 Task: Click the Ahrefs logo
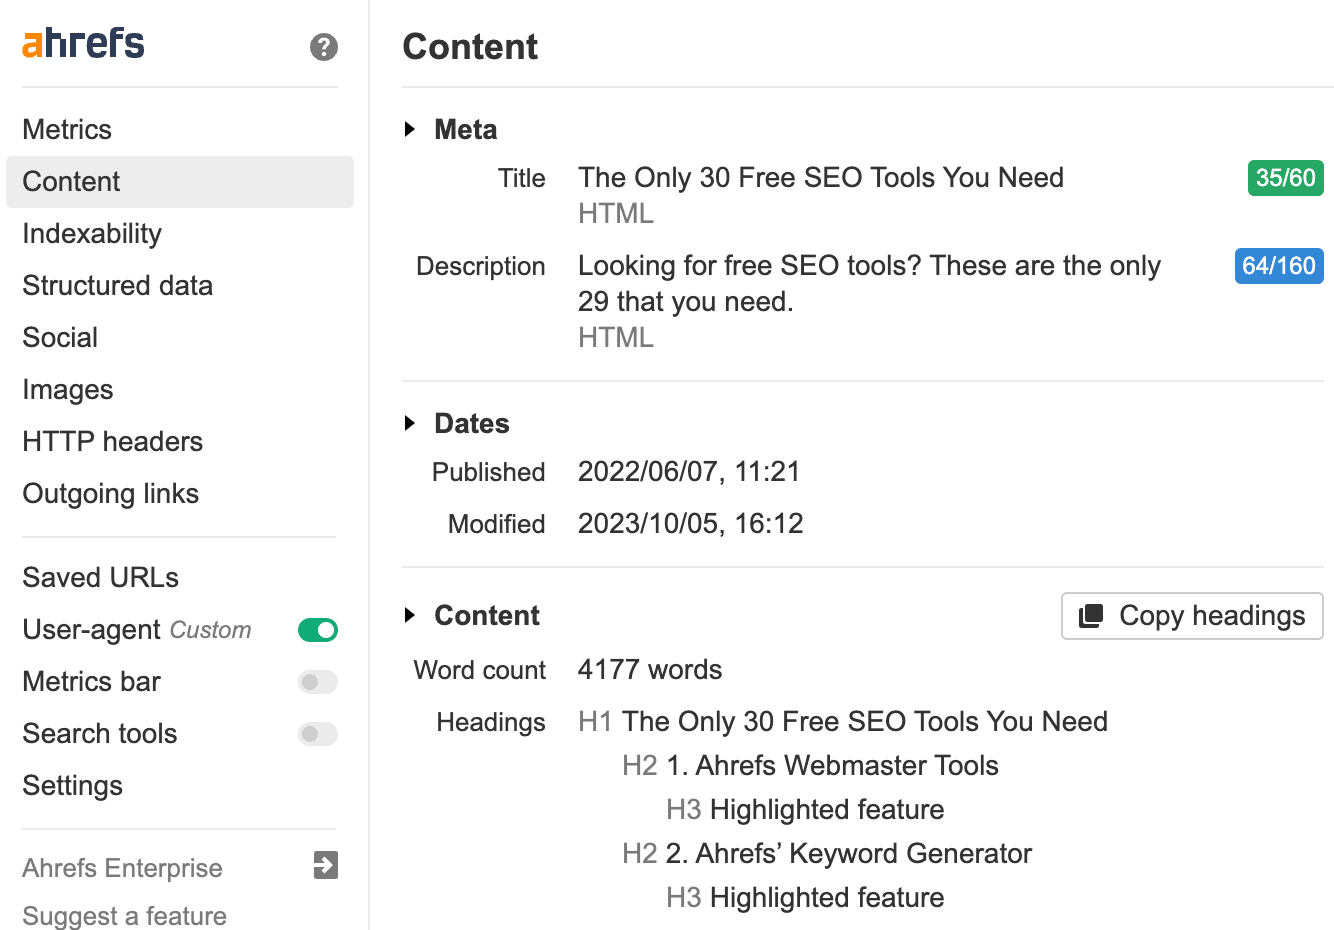[83, 43]
